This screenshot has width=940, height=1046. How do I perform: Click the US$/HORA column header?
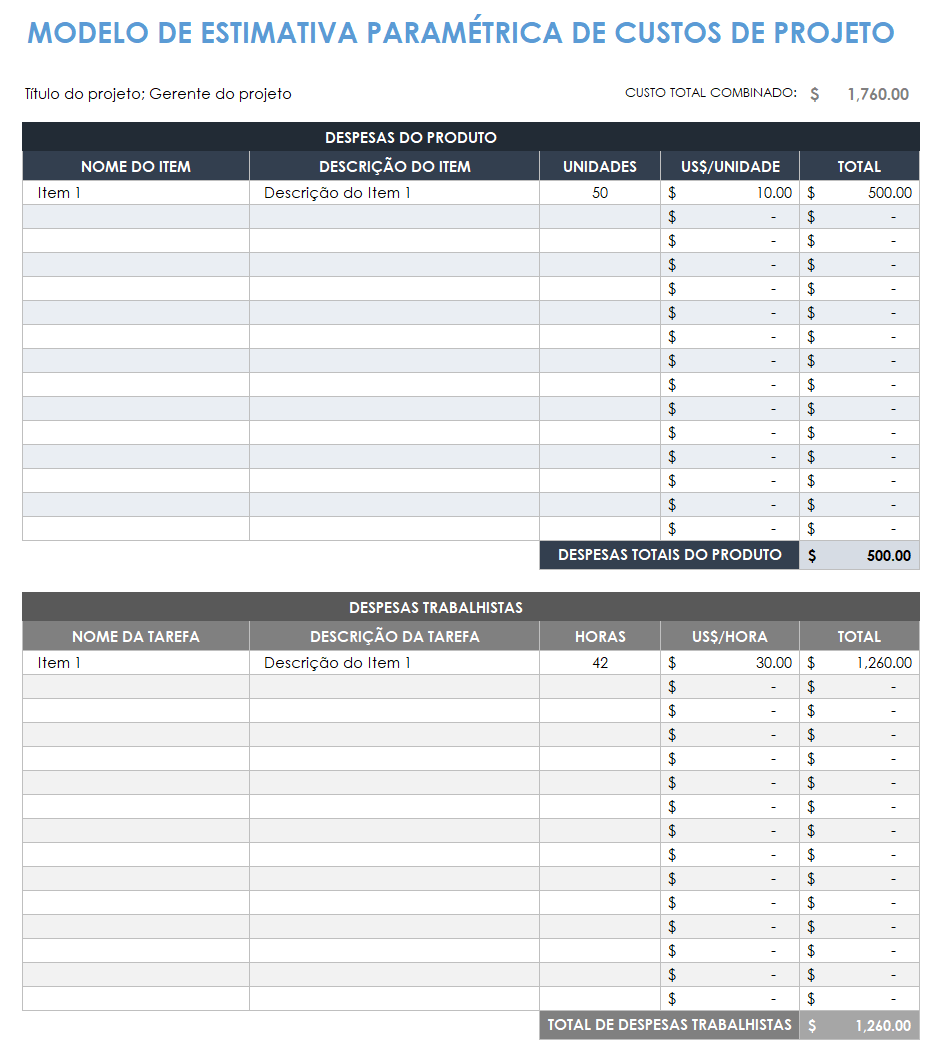tap(730, 636)
